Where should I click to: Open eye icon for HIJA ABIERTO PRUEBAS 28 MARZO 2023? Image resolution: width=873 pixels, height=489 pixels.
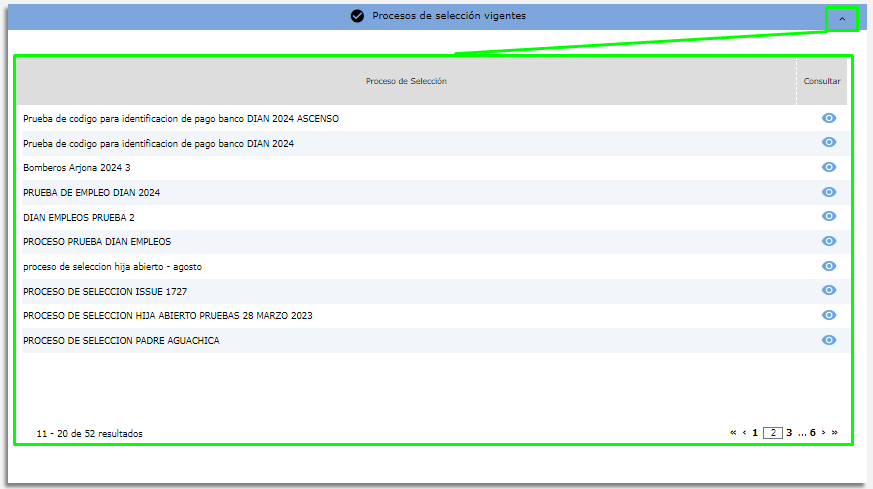click(x=828, y=315)
